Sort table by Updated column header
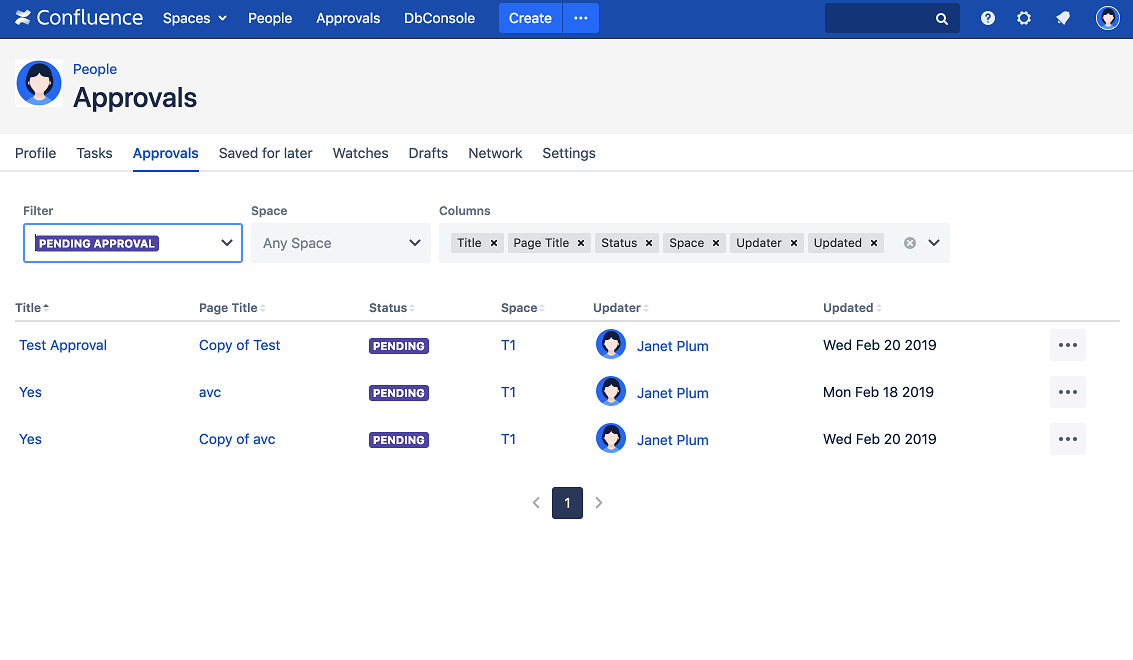 (849, 308)
